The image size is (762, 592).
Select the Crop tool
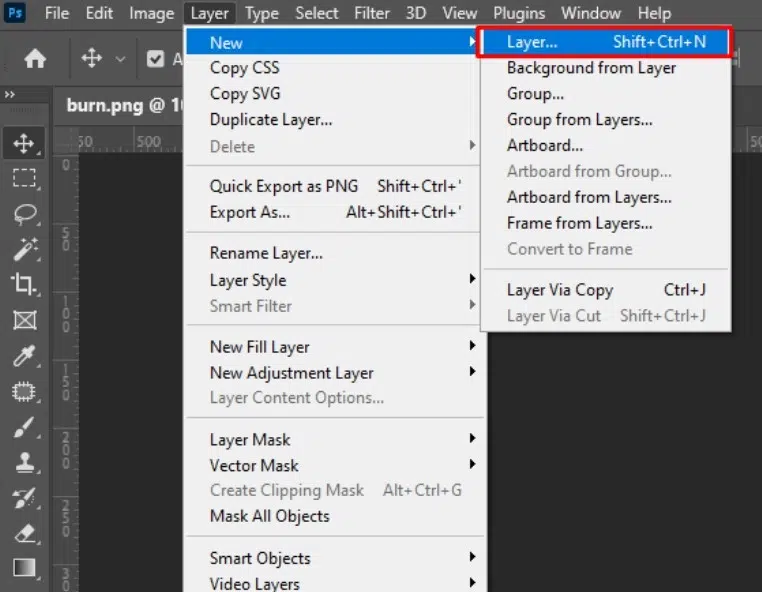pyautogui.click(x=24, y=284)
